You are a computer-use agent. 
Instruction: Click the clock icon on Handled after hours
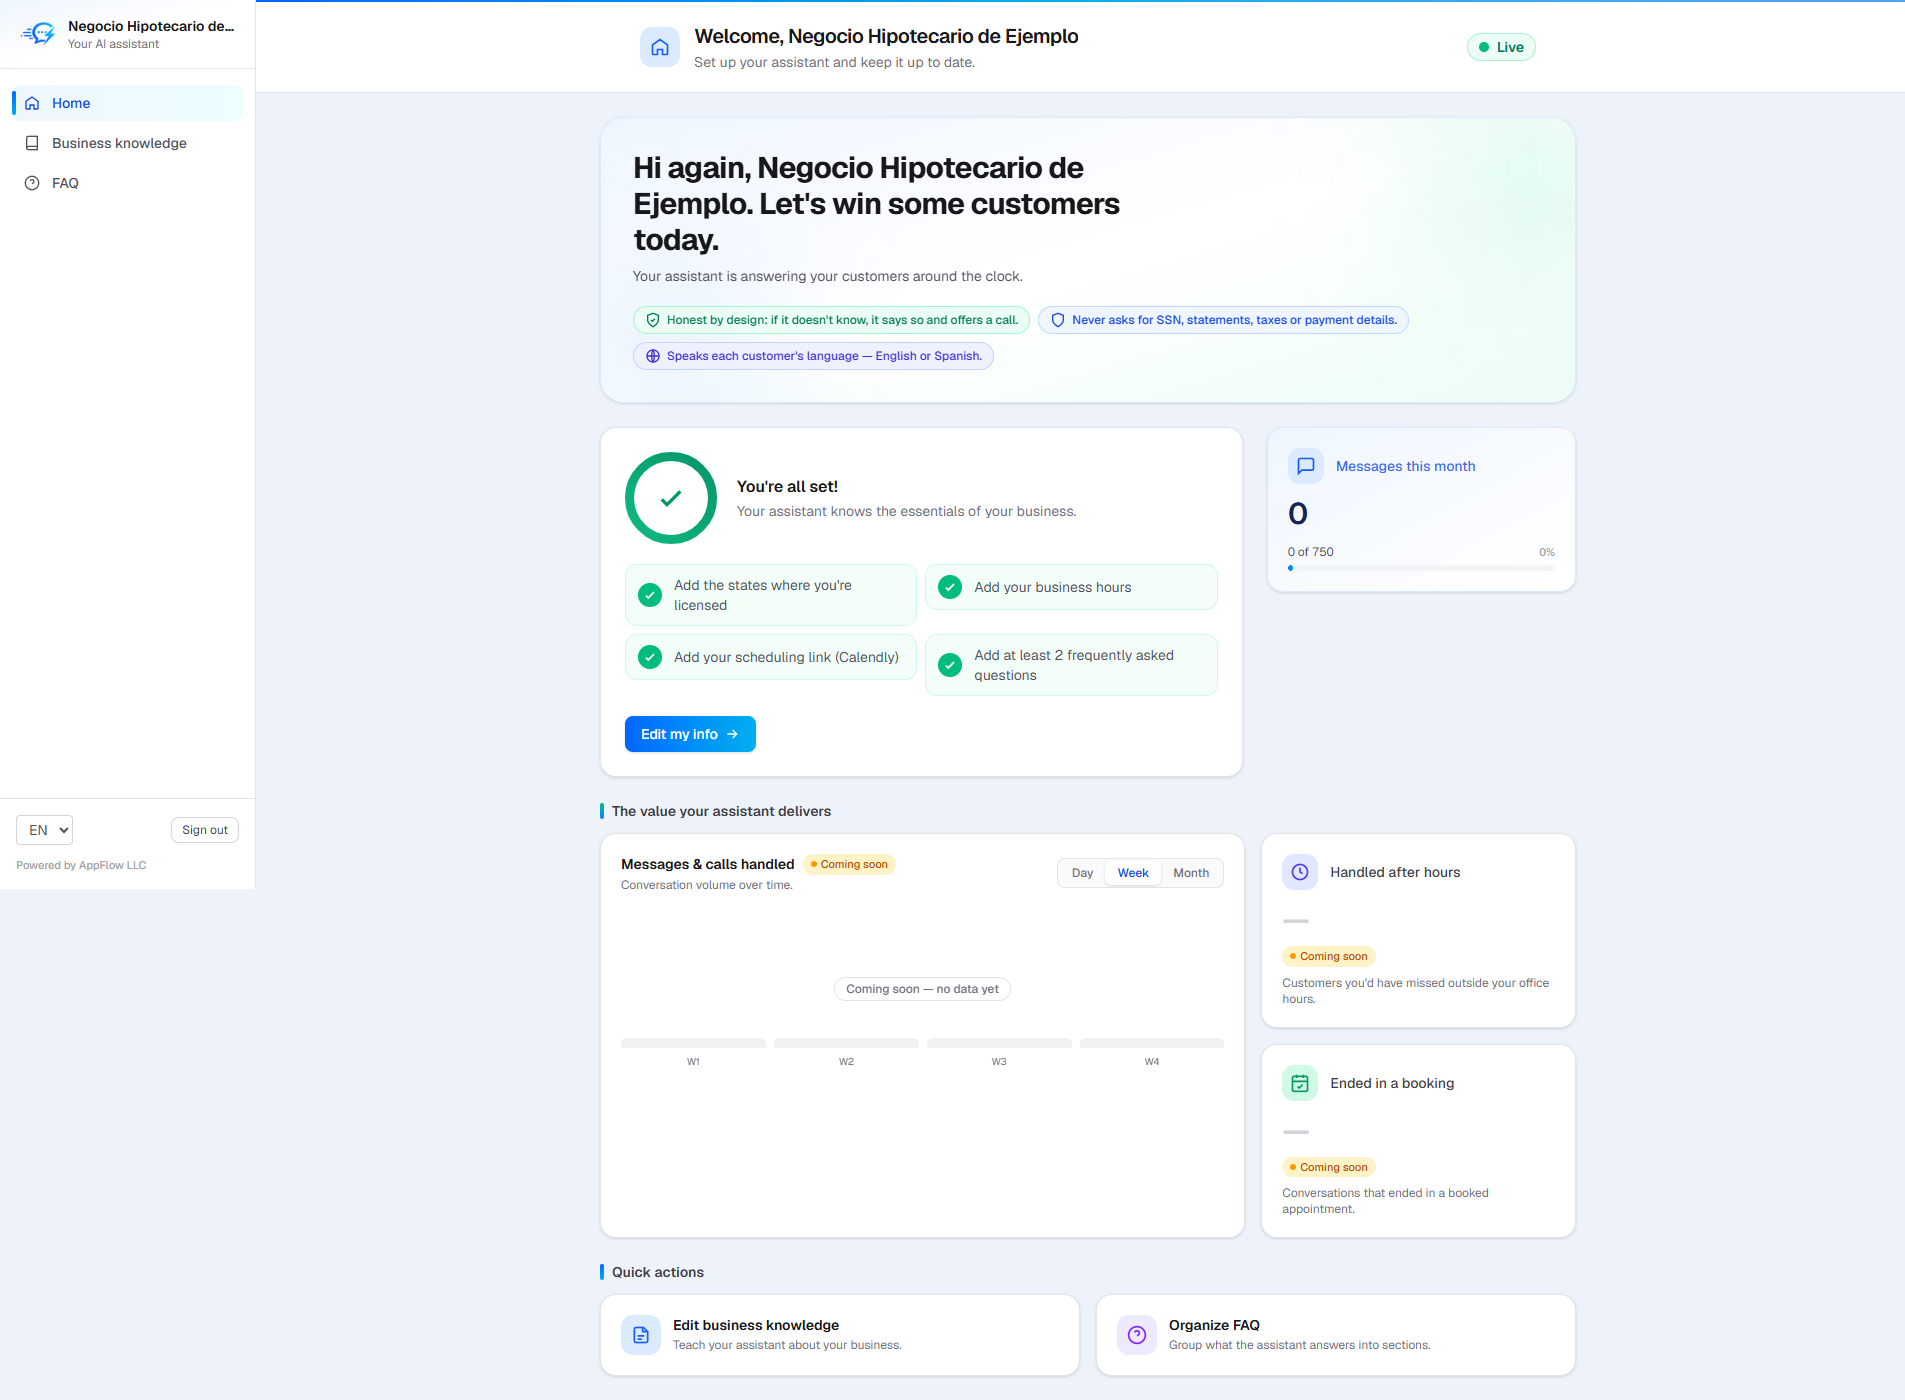(x=1300, y=872)
